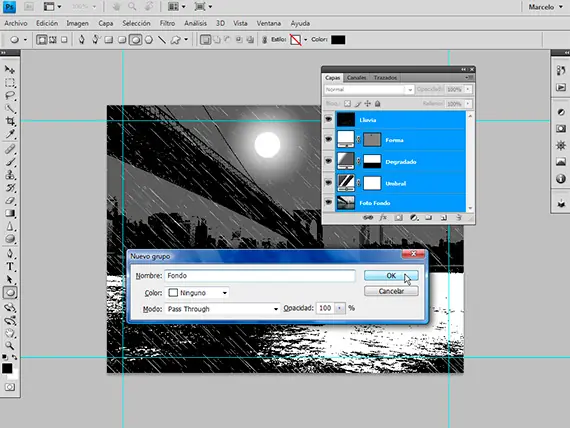The image size is (570, 428).
Task: Open the Ventana menu
Action: coord(269,23)
